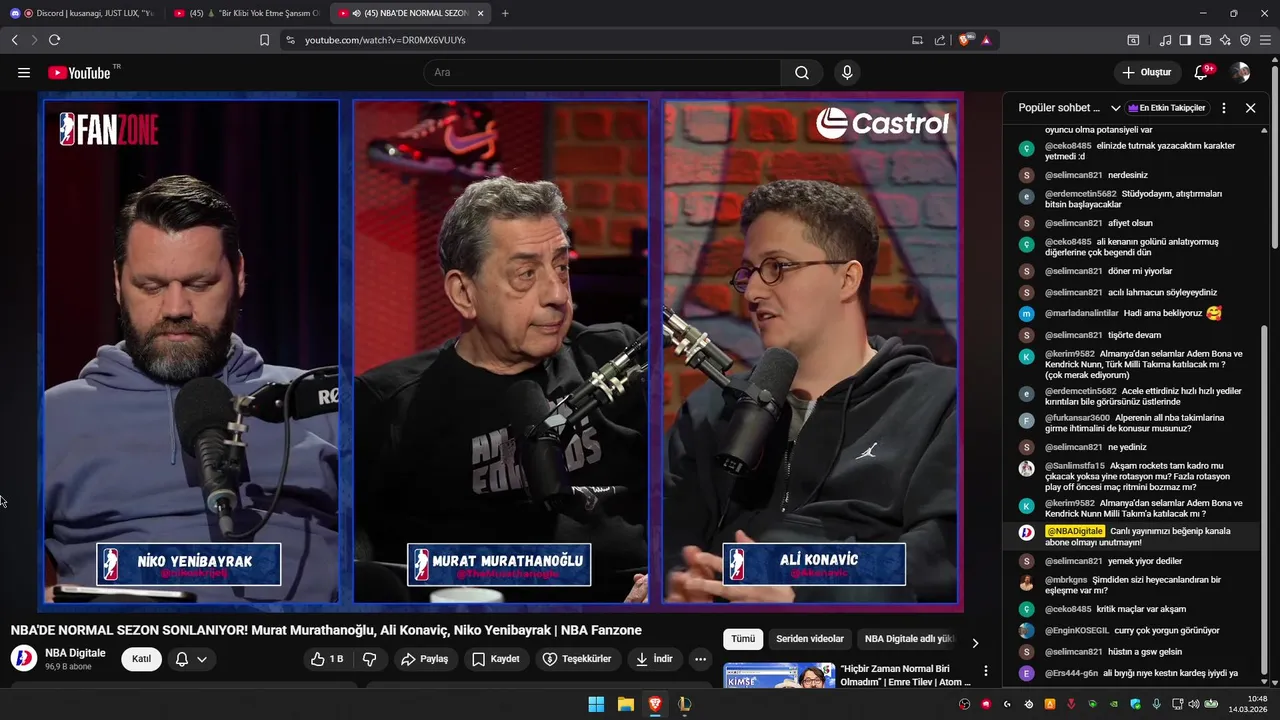Click the Oluştur create button
This screenshot has width=1280, height=720.
1146,72
